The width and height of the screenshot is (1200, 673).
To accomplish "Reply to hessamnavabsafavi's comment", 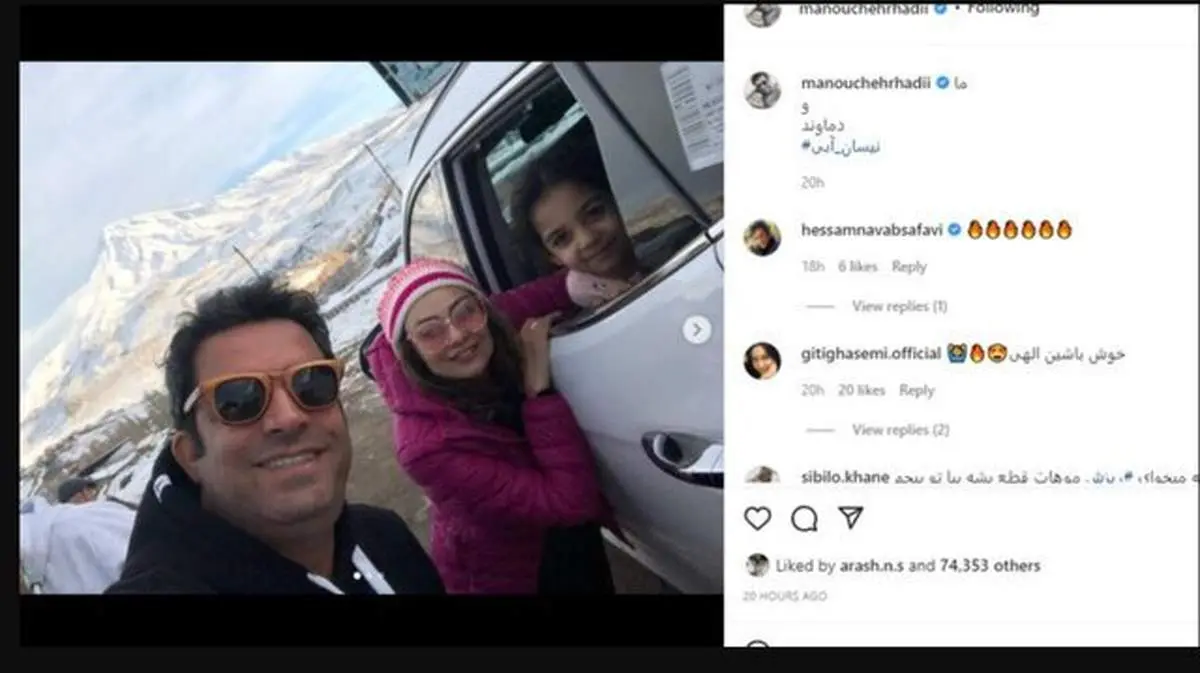I will [x=909, y=267].
